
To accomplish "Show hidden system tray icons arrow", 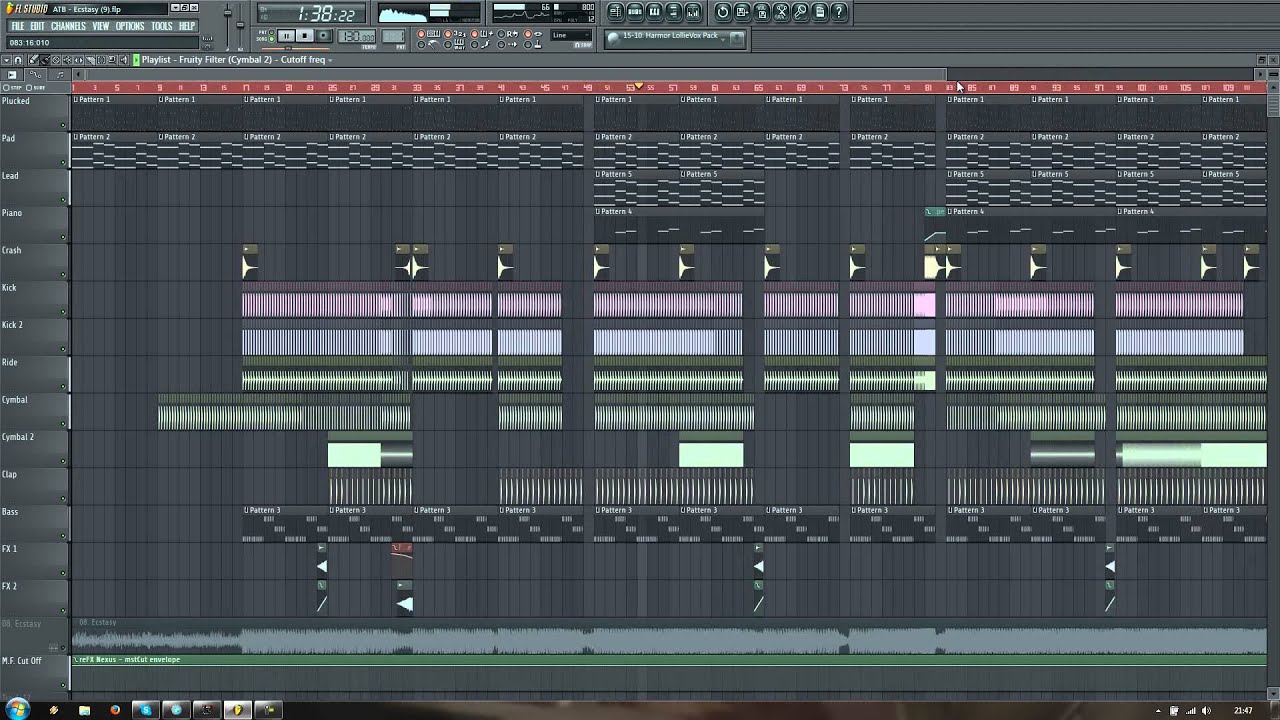I will click(x=1158, y=711).
